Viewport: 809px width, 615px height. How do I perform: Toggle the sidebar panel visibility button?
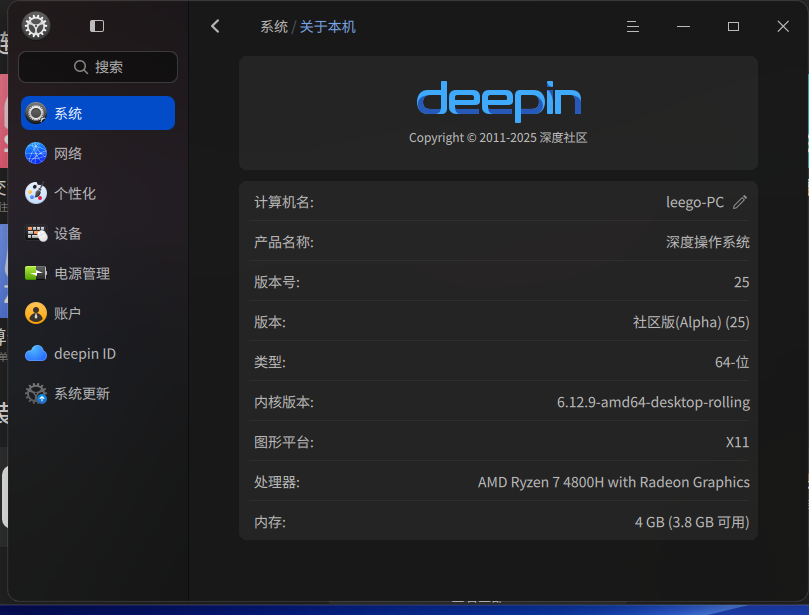coord(96,26)
